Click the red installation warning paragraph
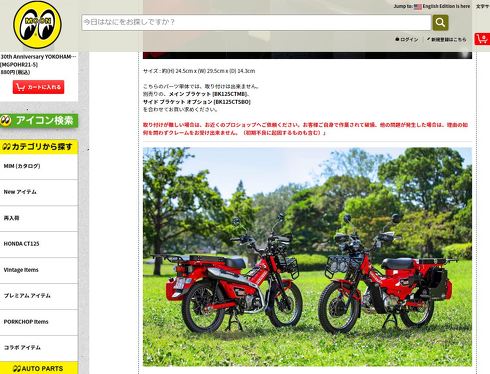The width and height of the screenshot is (490, 374). pyautogui.click(x=305, y=129)
